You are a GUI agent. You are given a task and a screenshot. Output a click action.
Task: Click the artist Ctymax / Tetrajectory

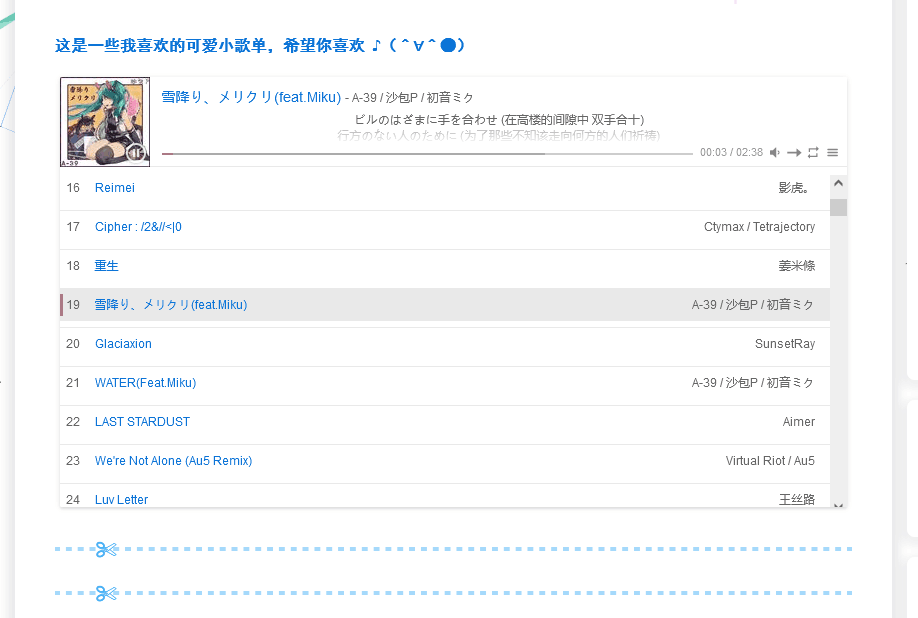point(759,227)
